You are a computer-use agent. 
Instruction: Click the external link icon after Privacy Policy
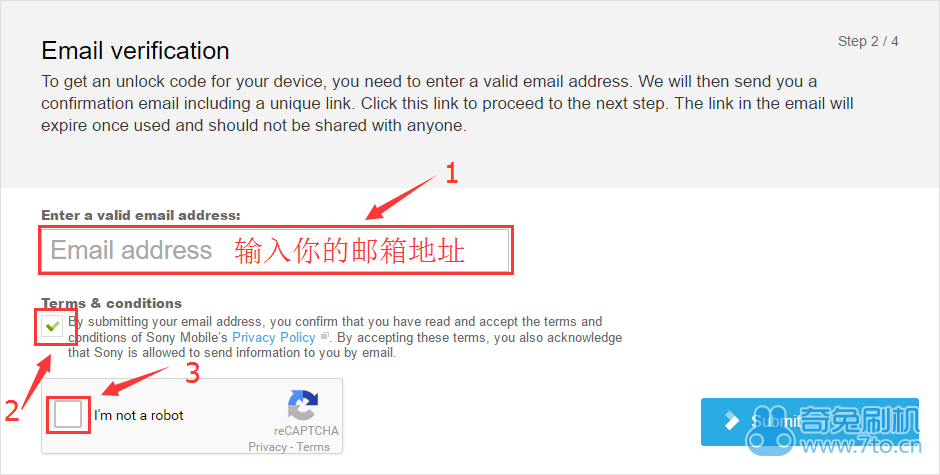click(324, 336)
